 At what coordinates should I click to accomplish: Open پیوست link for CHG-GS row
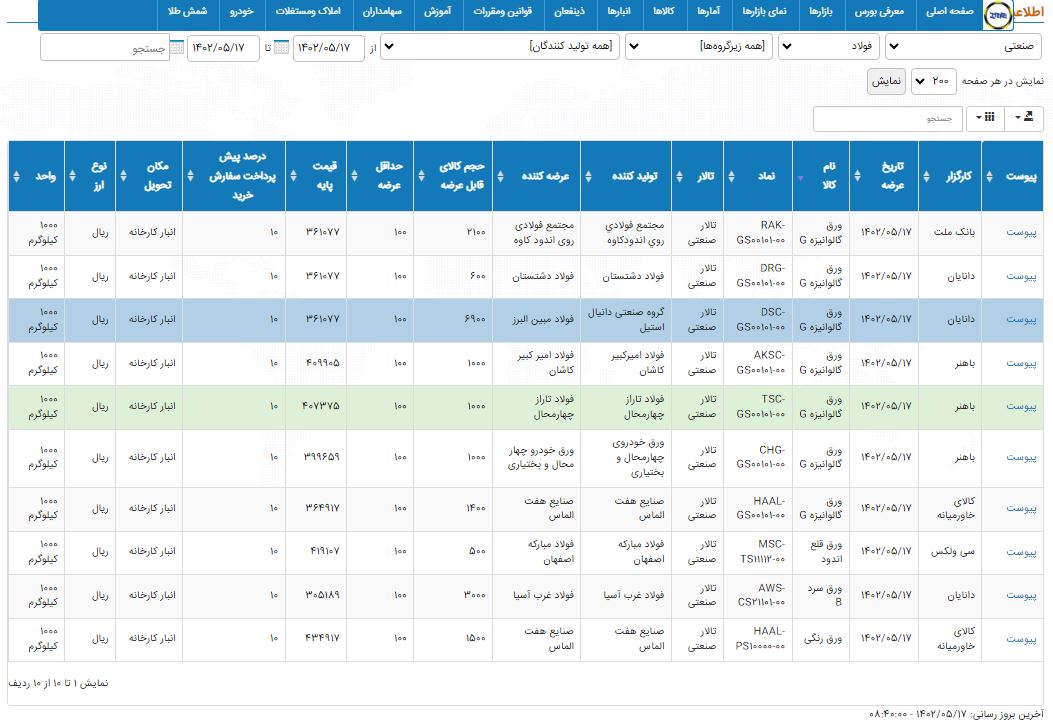point(1021,457)
